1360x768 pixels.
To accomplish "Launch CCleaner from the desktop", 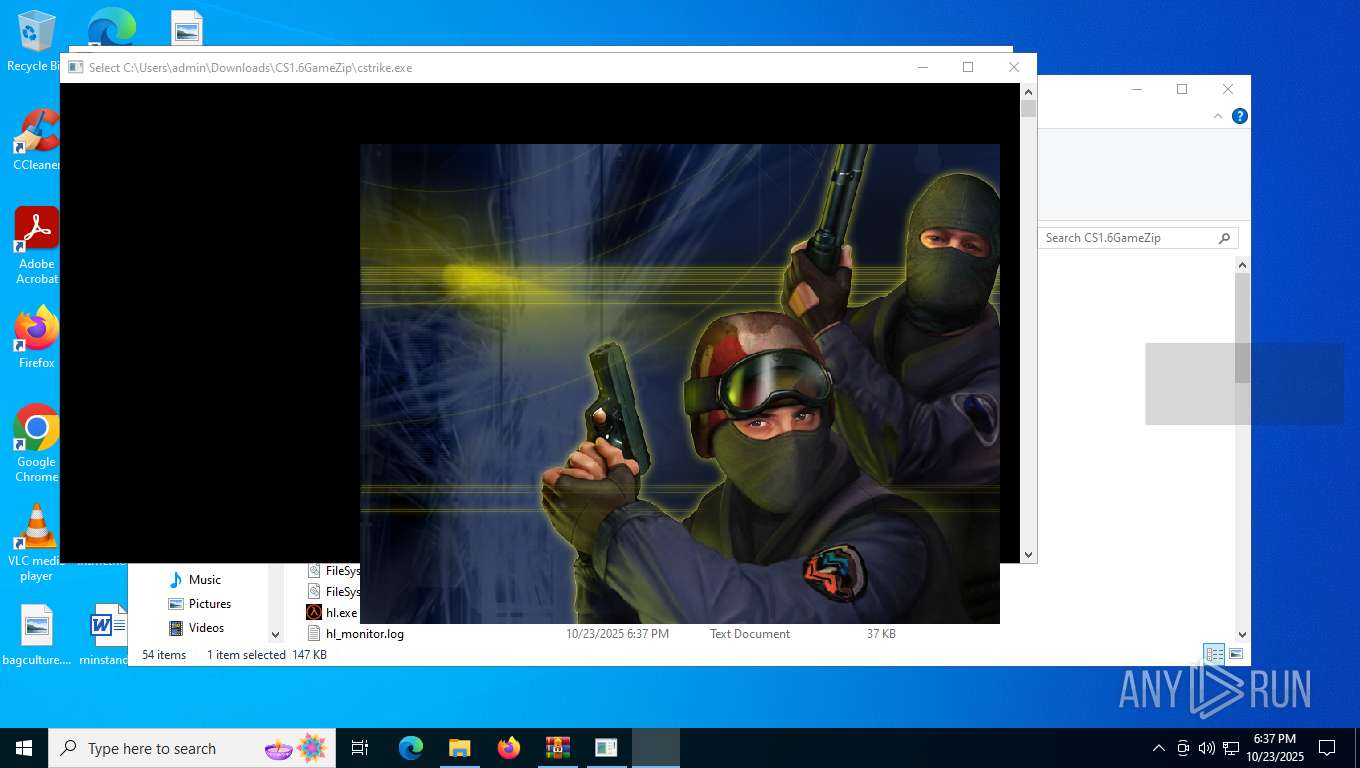I will pyautogui.click(x=36, y=140).
